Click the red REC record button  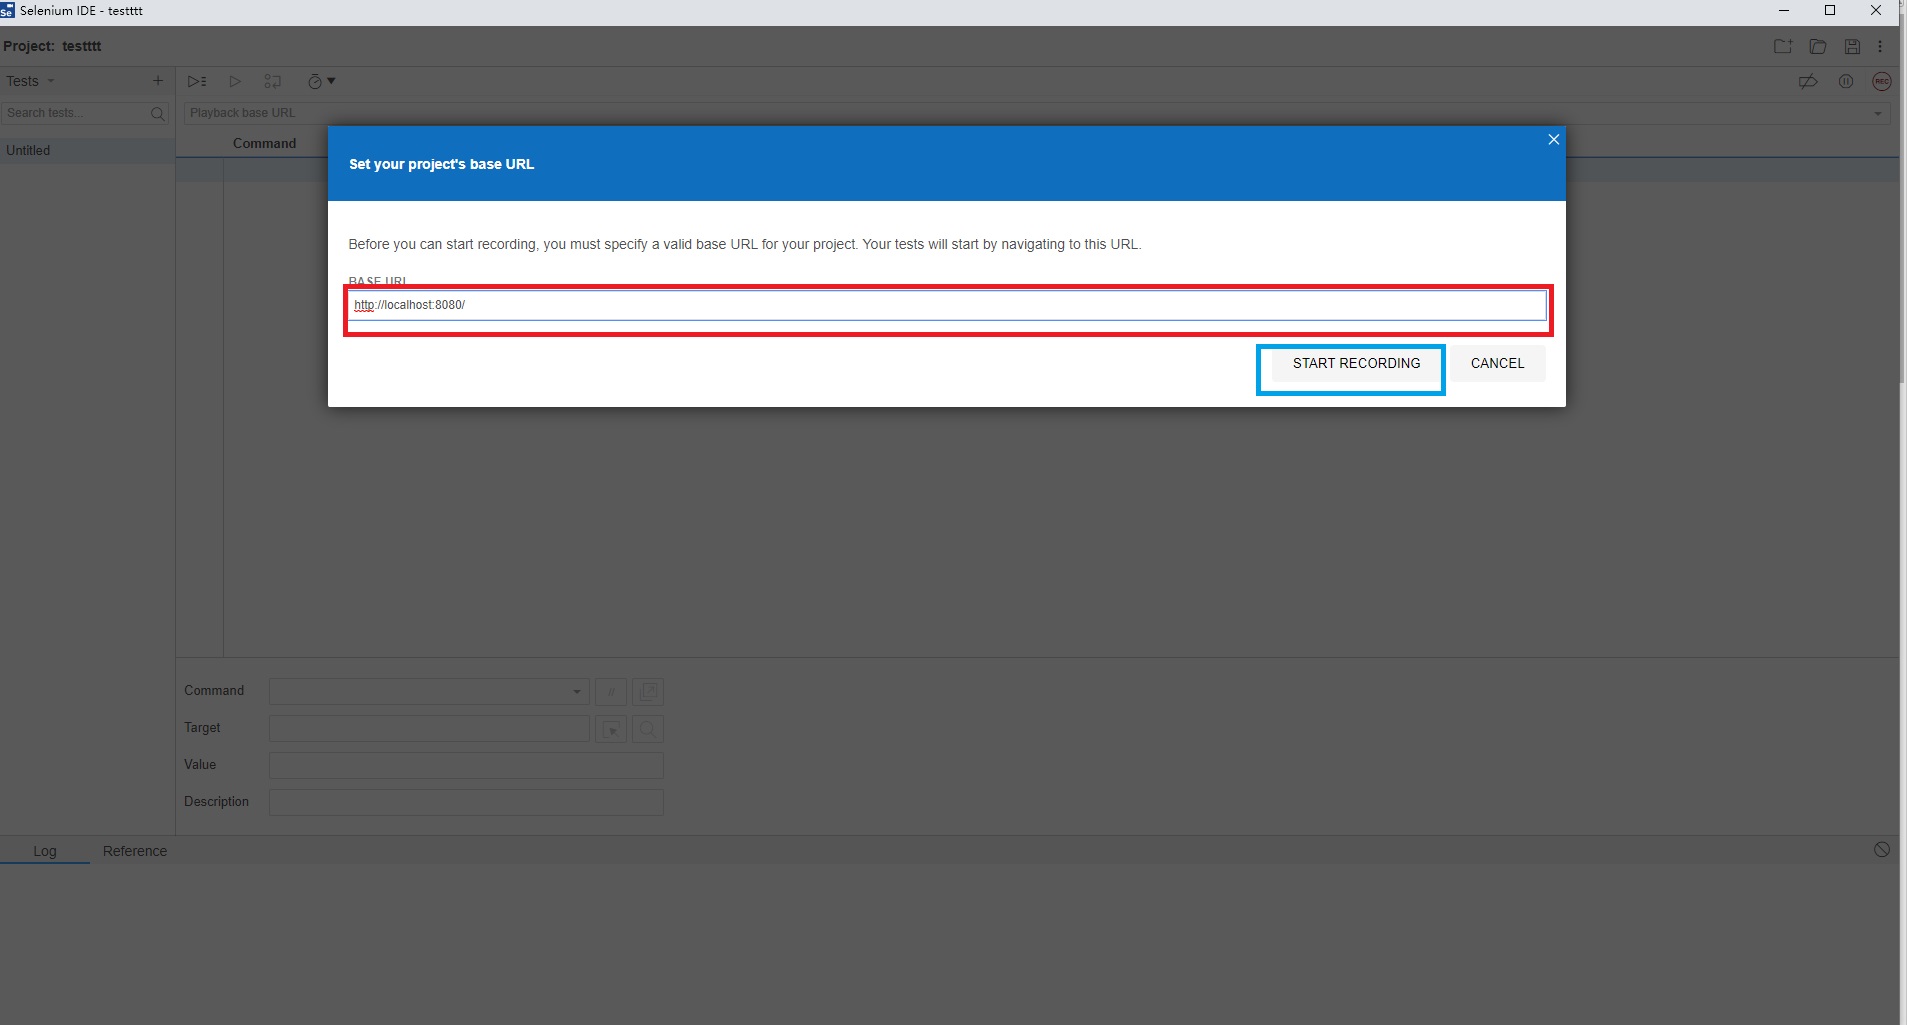1882,82
